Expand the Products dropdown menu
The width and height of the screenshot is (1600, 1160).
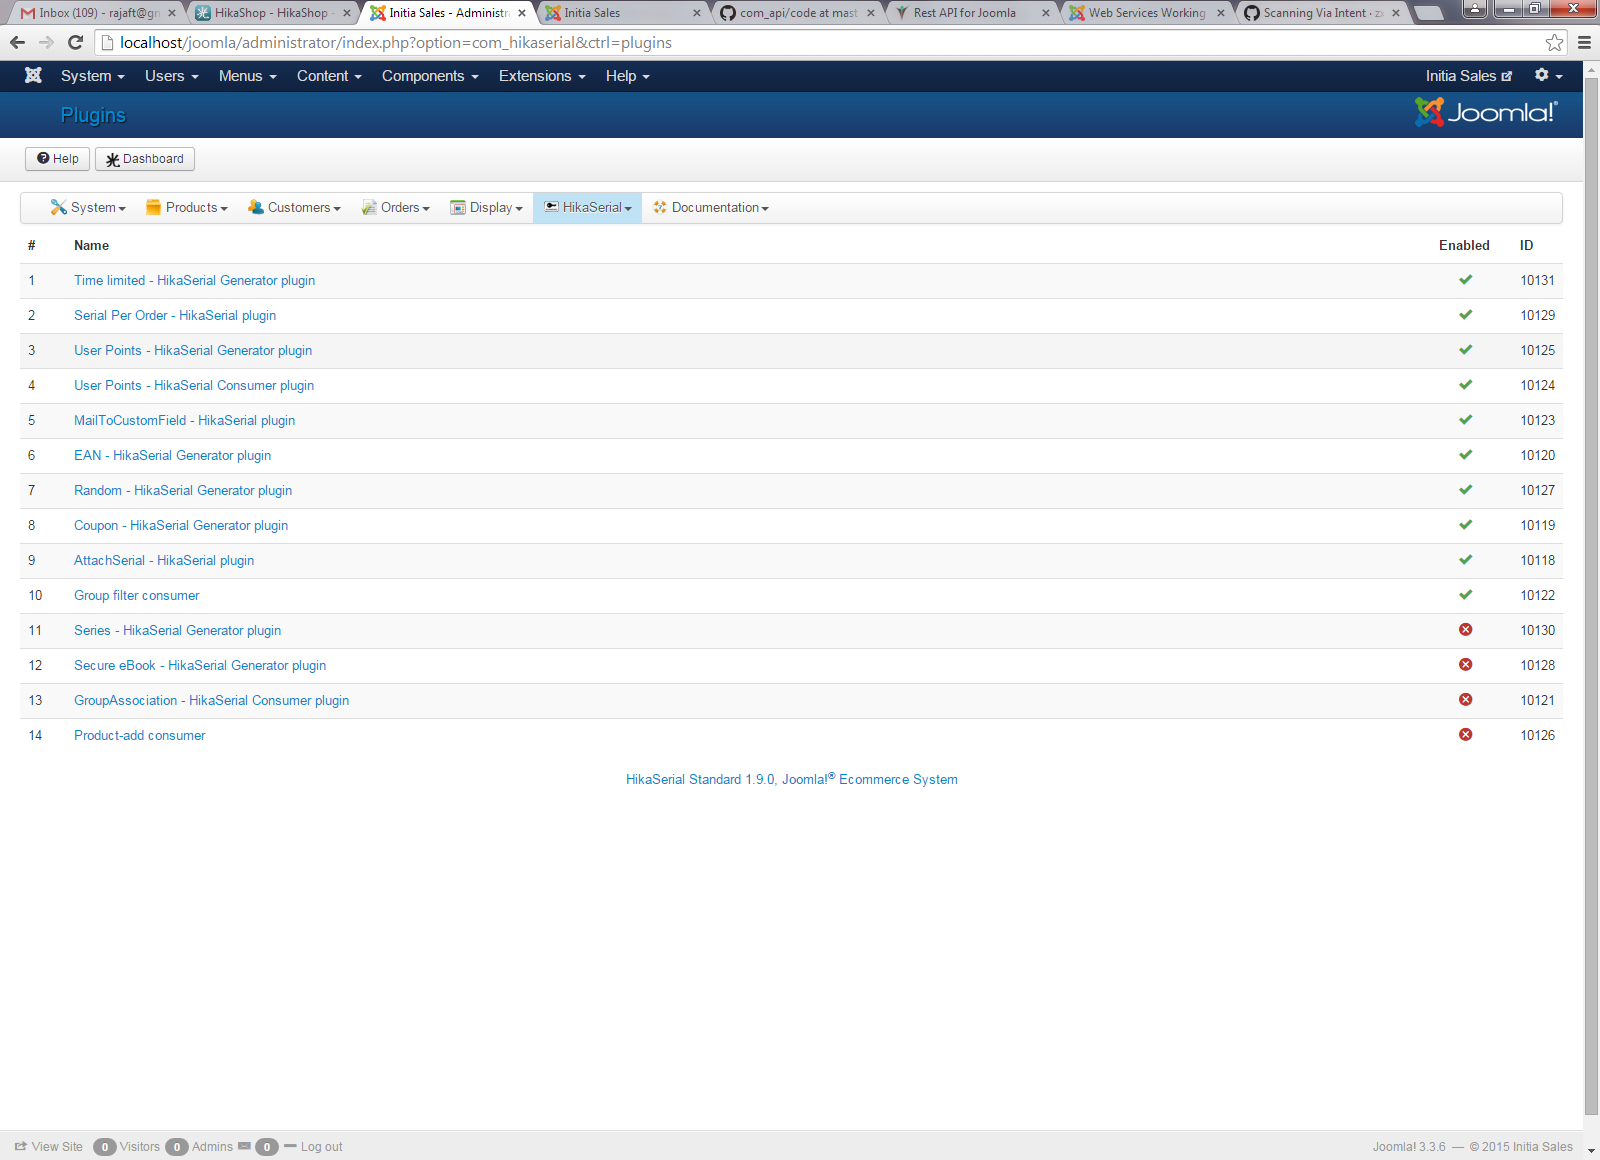(x=187, y=208)
